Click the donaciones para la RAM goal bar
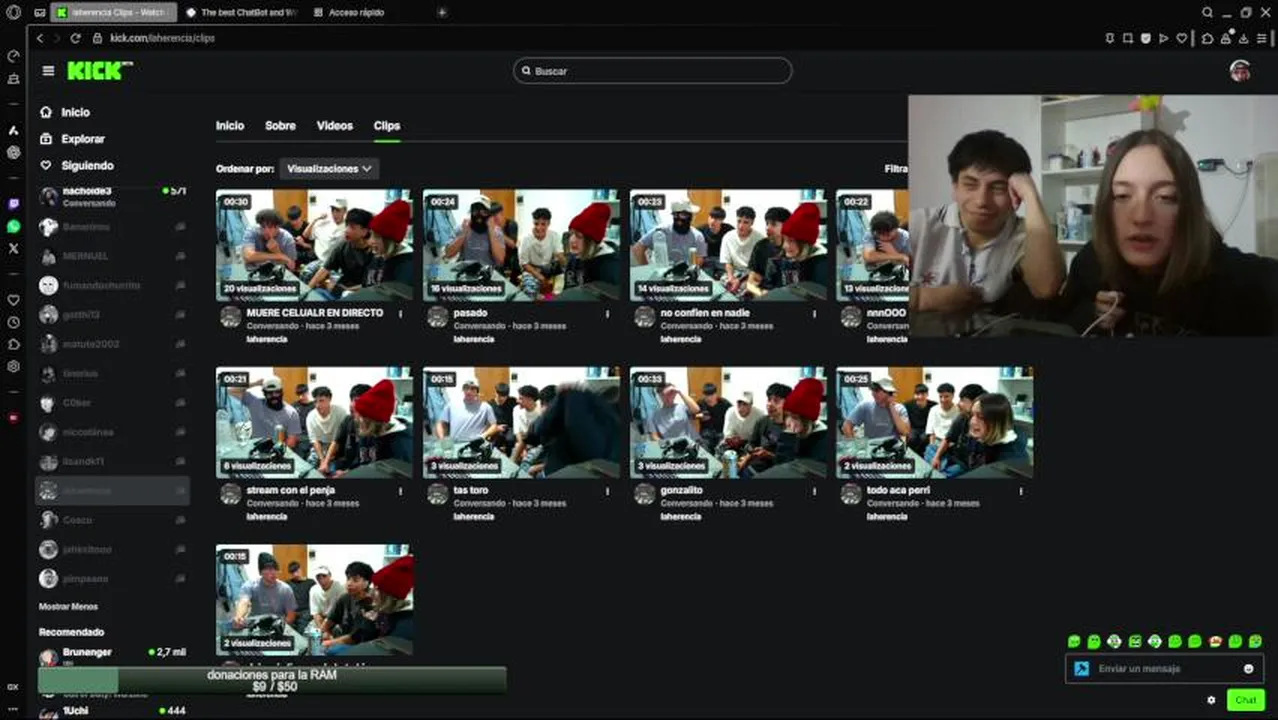1278x720 pixels. [272, 681]
